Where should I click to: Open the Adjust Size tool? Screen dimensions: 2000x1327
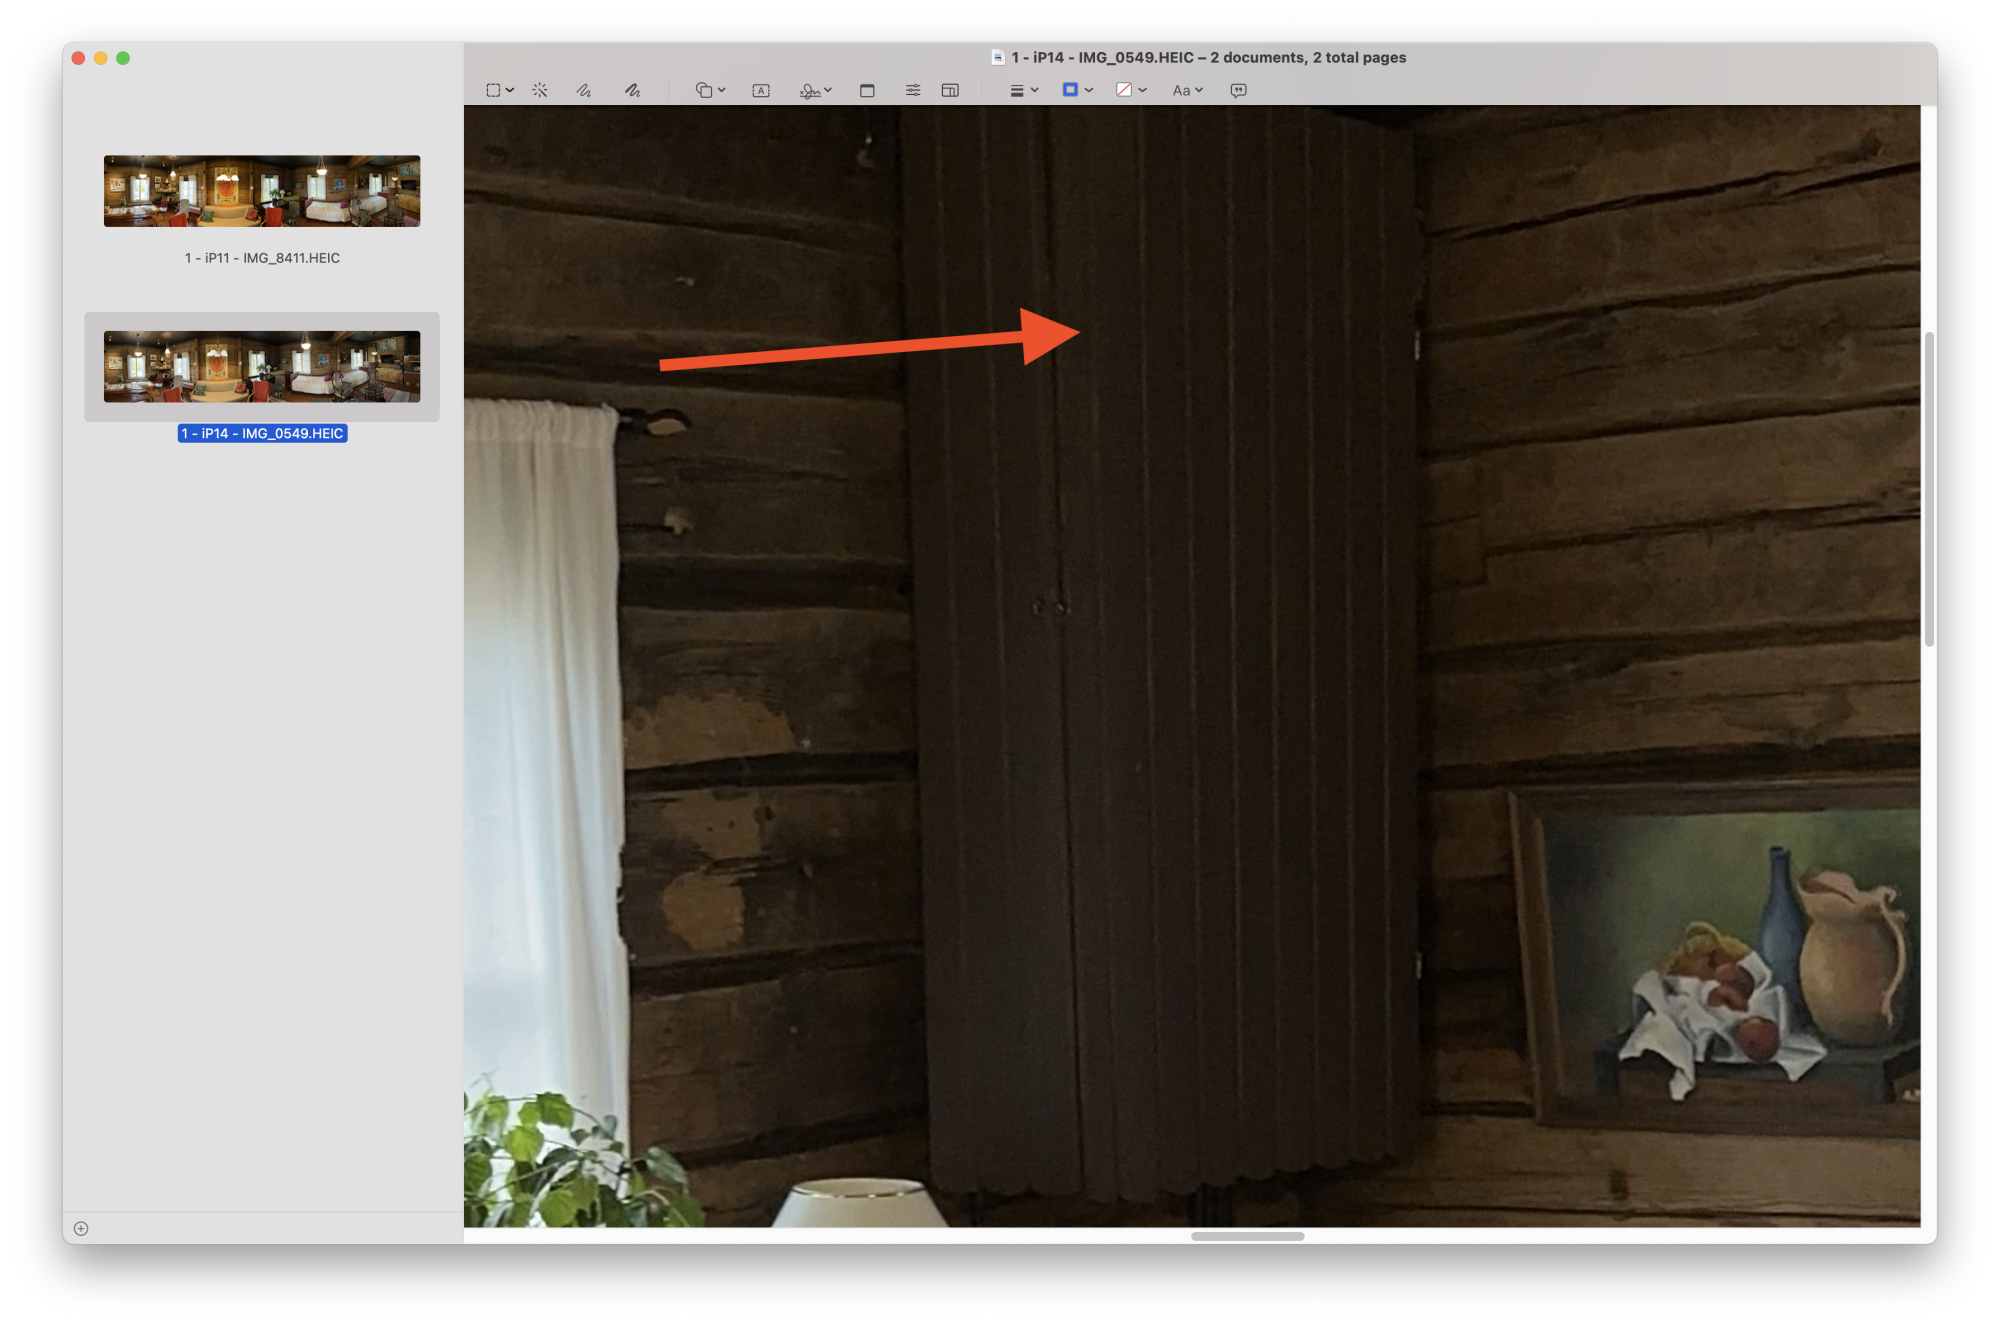950,90
